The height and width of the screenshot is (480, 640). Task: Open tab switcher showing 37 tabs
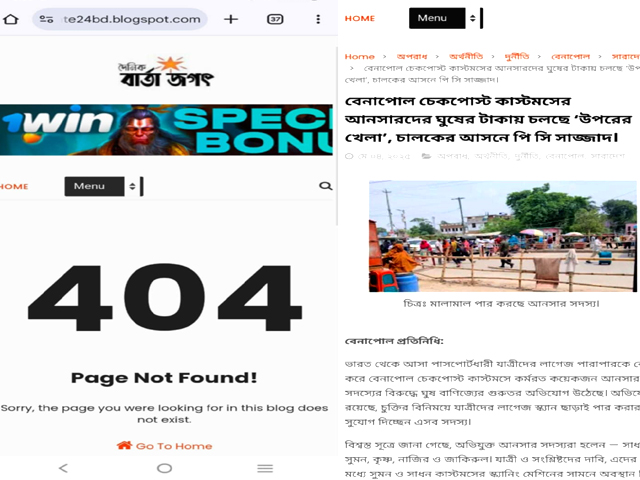tap(275, 19)
